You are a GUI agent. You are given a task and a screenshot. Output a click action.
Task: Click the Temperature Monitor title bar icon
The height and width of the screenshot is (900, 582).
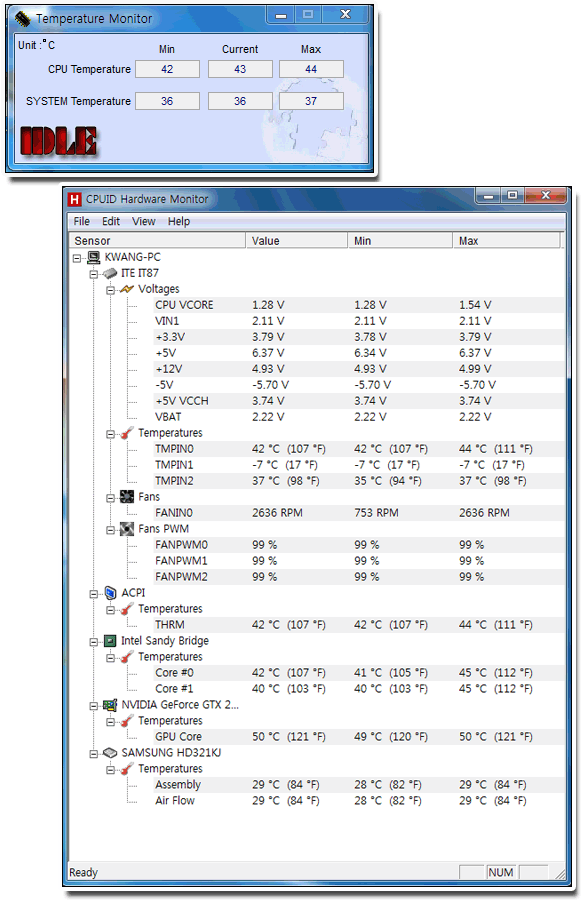tap(22, 19)
